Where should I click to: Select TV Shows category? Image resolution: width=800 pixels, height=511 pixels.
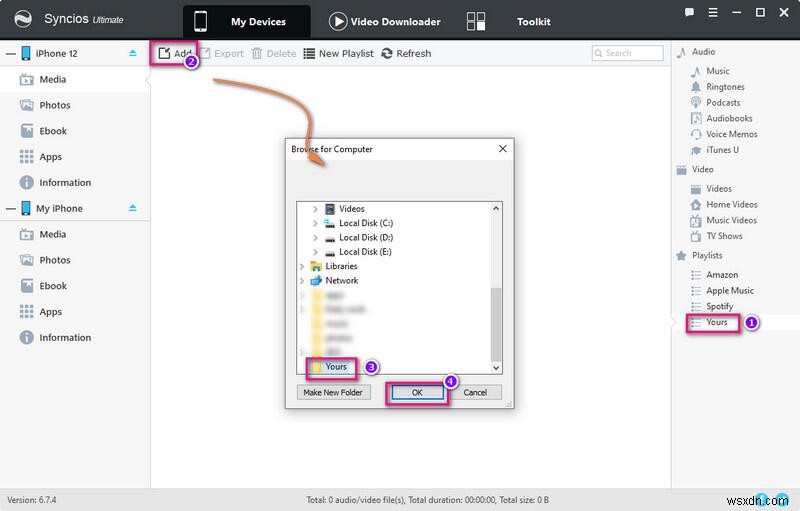pyautogui.click(x=723, y=236)
